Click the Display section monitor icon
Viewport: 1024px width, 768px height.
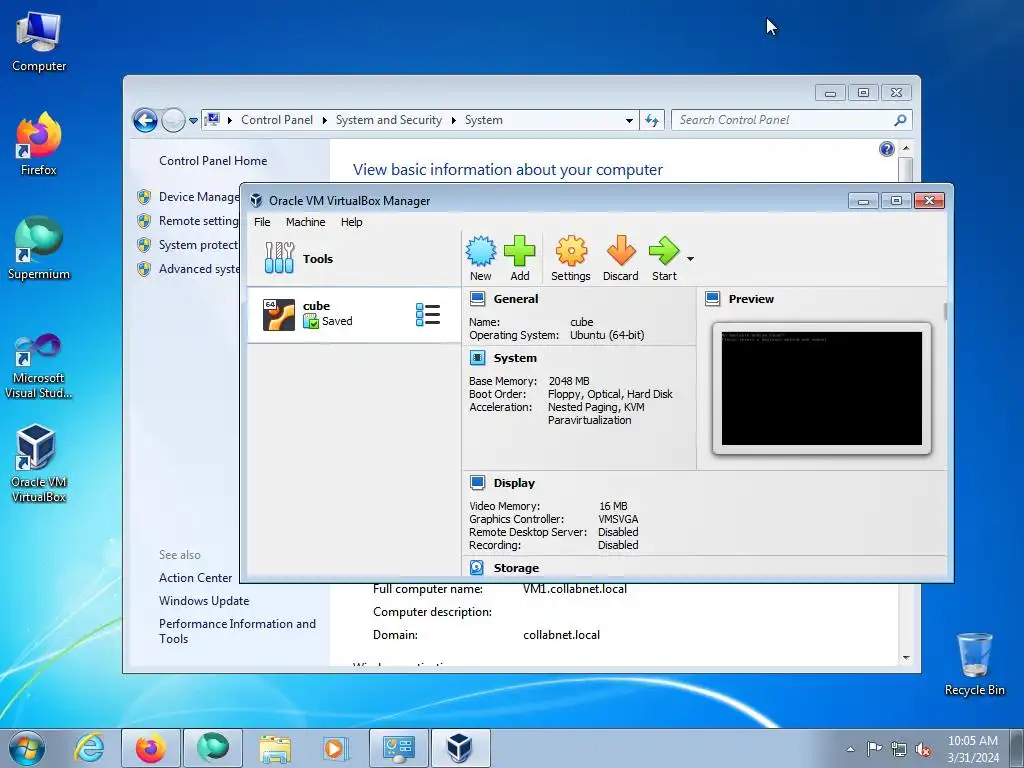point(477,483)
